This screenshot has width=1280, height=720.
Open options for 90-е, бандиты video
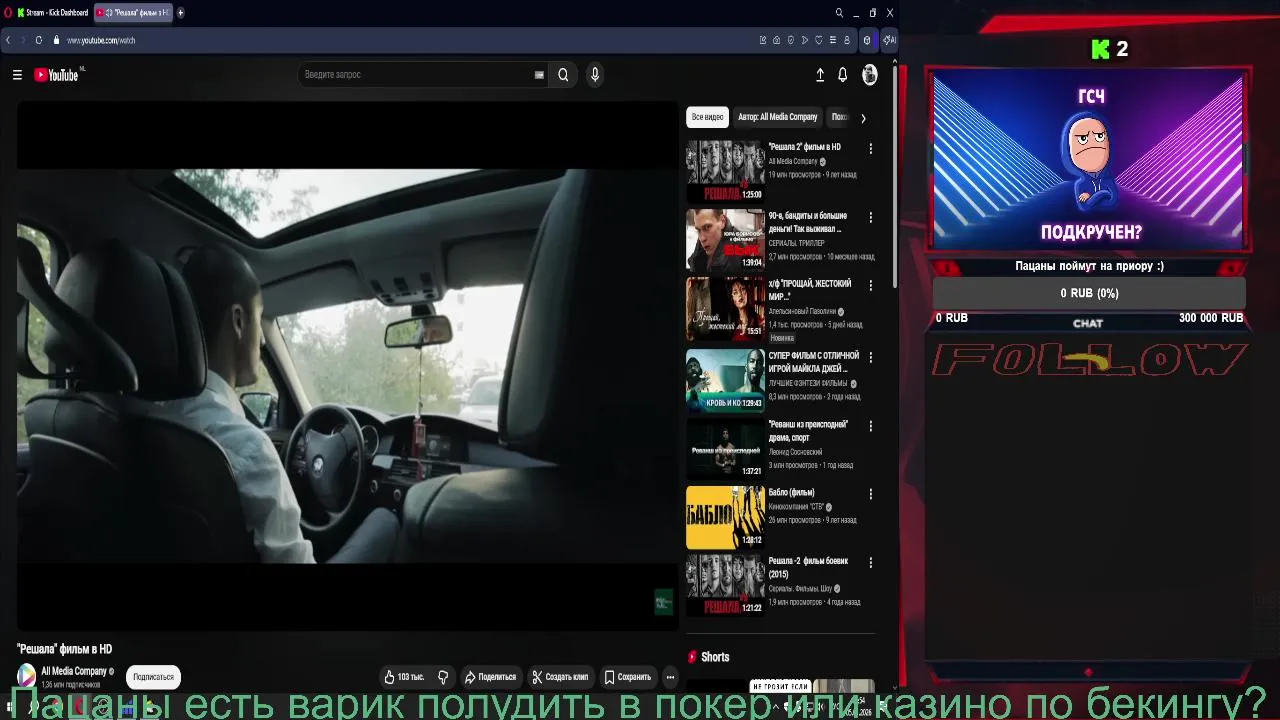870,217
